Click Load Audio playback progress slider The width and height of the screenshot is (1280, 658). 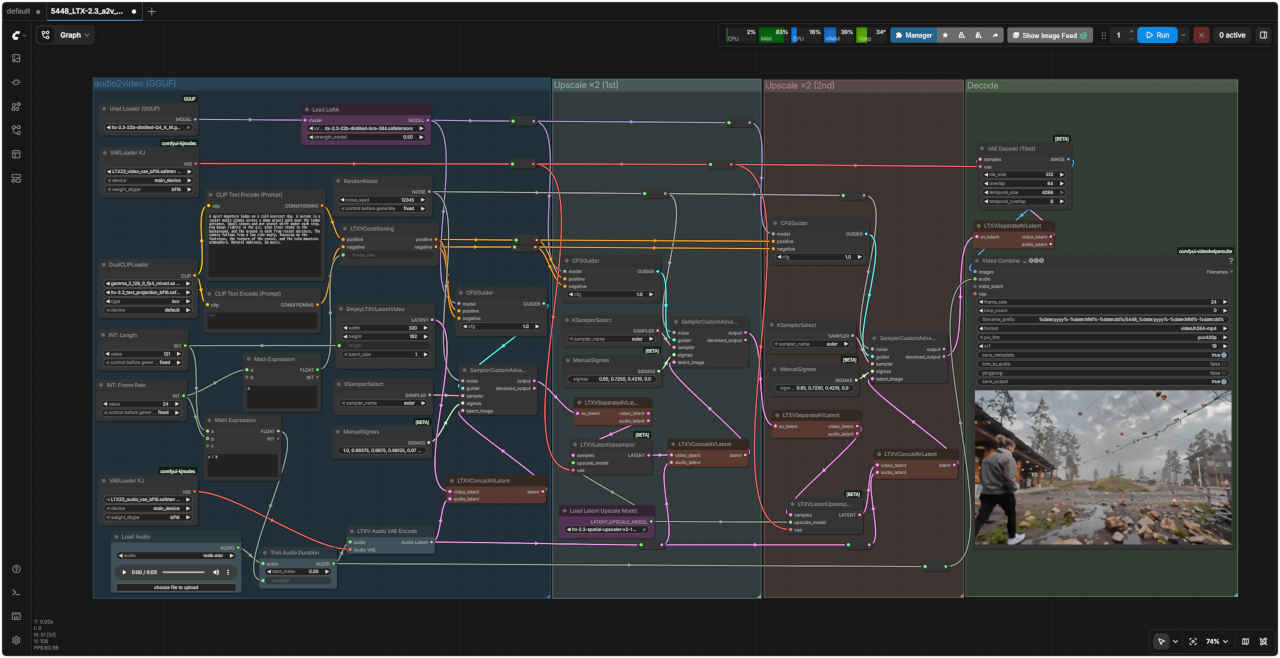pyautogui.click(x=182, y=572)
